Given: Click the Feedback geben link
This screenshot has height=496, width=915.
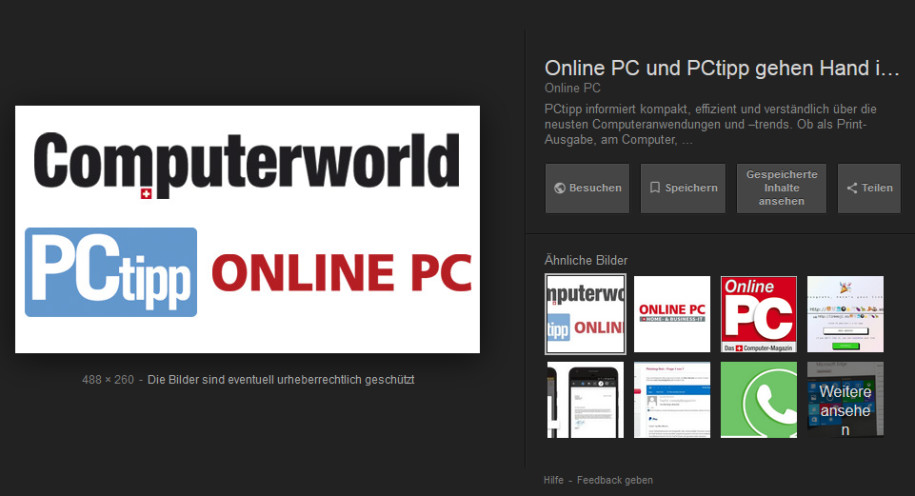Looking at the screenshot, I should click(x=615, y=480).
